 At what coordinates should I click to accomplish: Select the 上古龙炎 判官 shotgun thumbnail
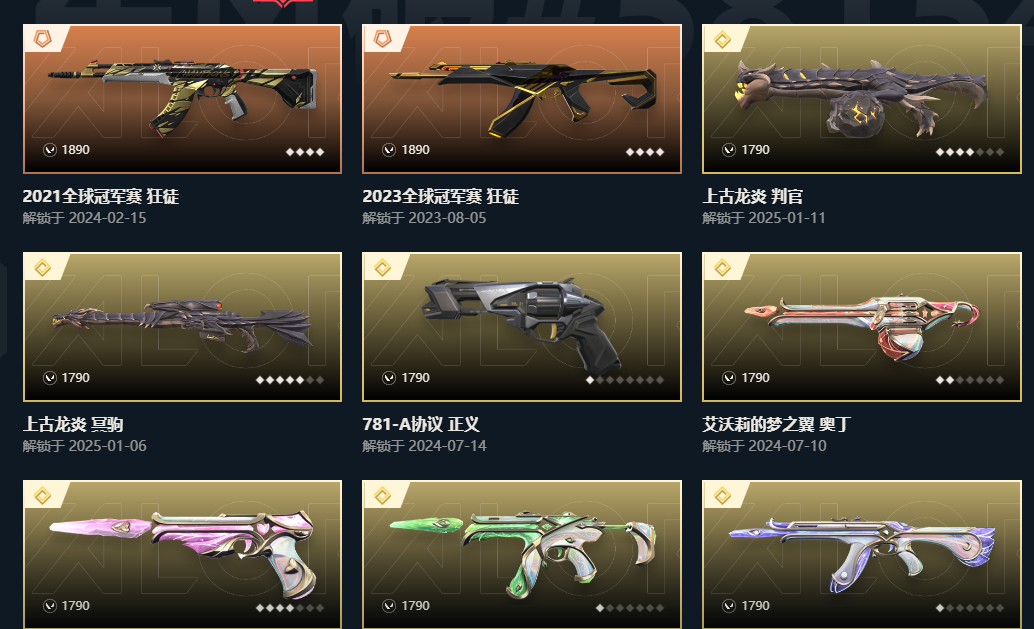pos(862,99)
